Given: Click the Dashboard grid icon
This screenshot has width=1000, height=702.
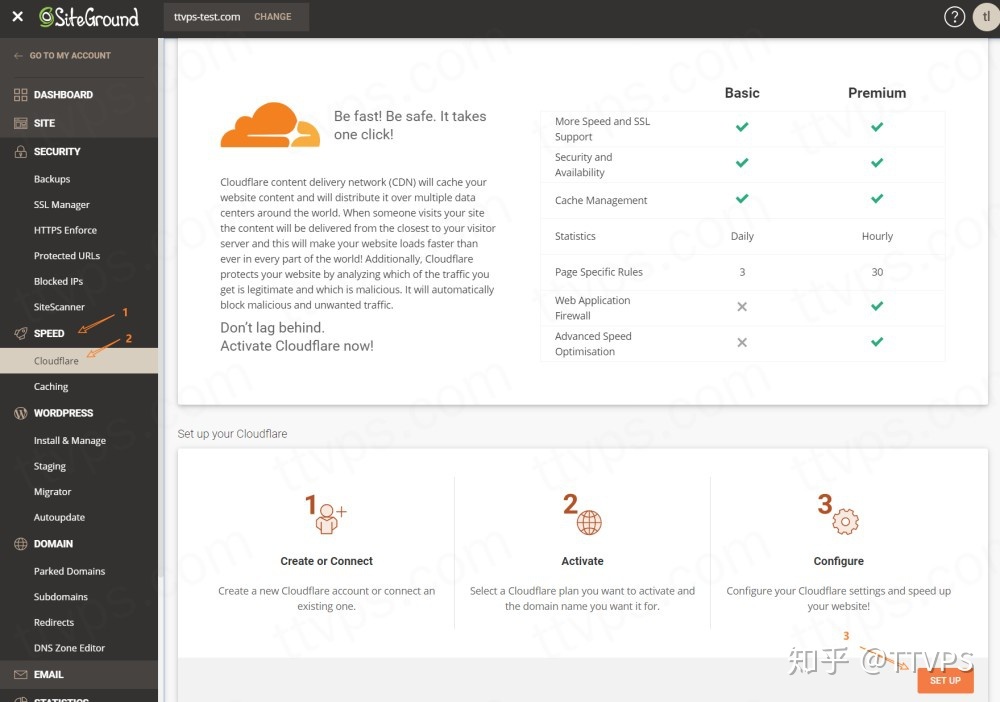Looking at the screenshot, I should (20, 95).
